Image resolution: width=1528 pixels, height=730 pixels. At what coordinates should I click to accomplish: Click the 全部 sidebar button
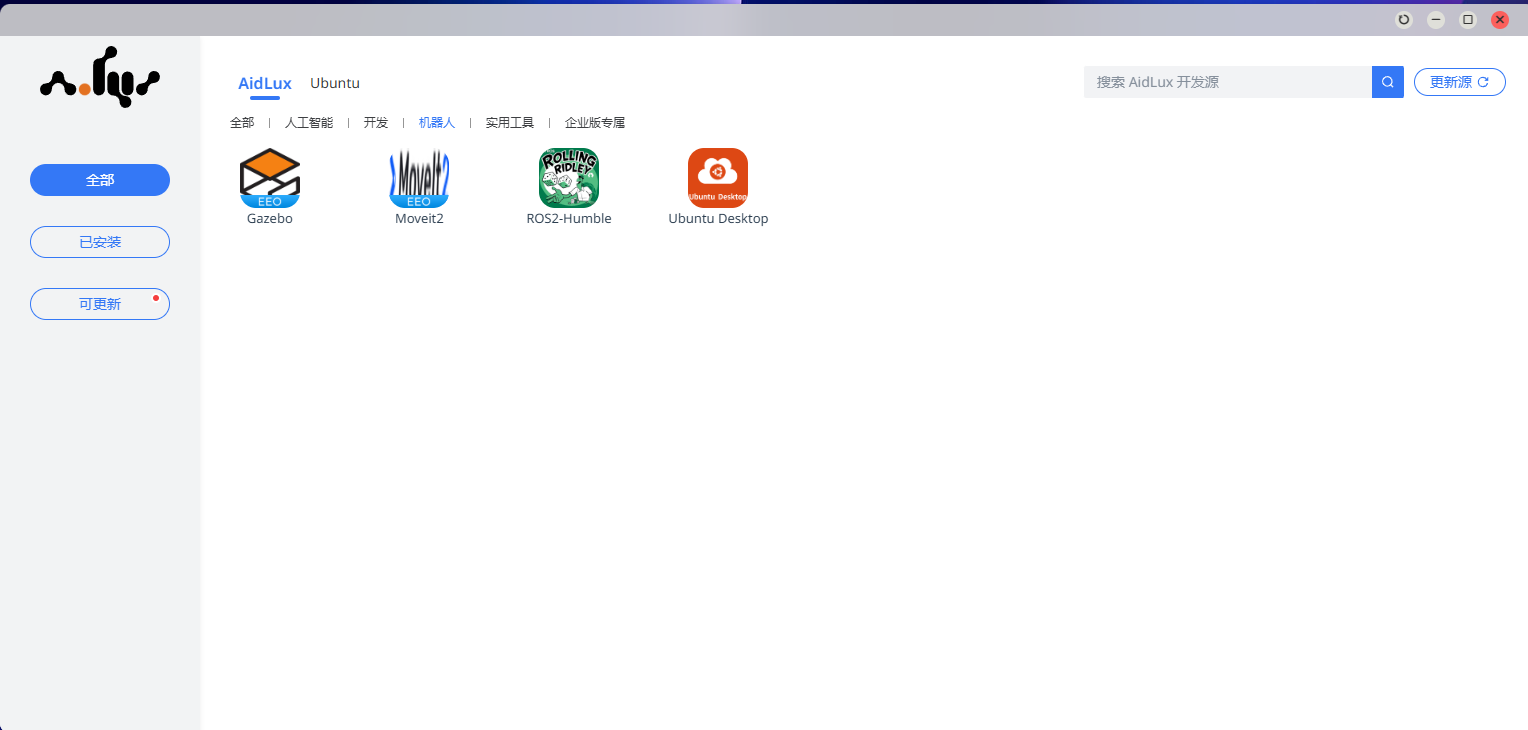tap(100, 180)
